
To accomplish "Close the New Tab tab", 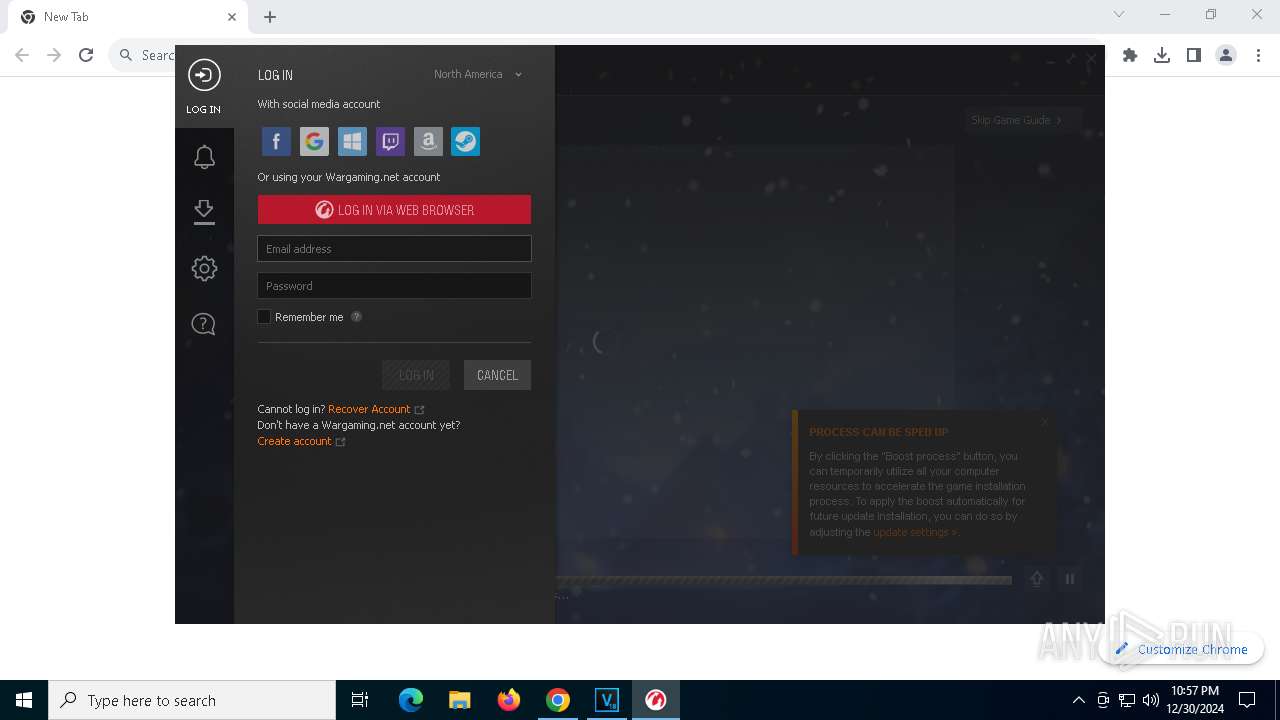I will tap(232, 17).
